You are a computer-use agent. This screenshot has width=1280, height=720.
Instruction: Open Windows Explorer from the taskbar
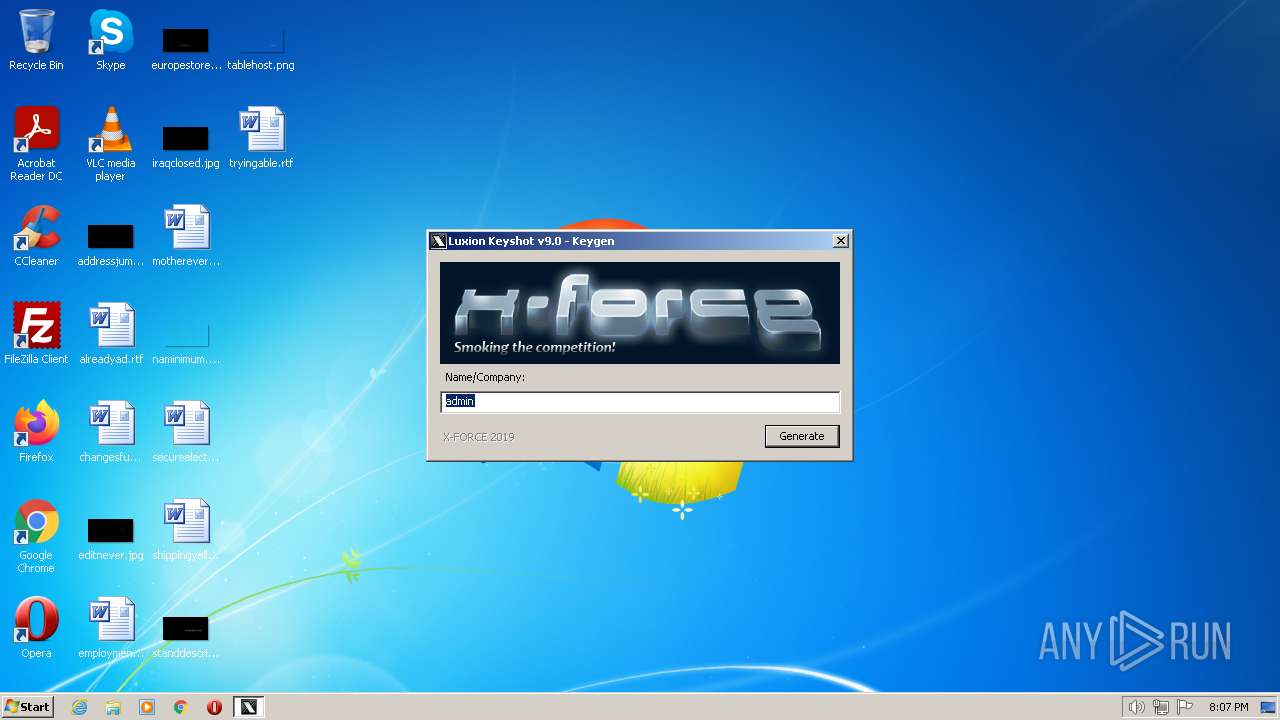[113, 707]
